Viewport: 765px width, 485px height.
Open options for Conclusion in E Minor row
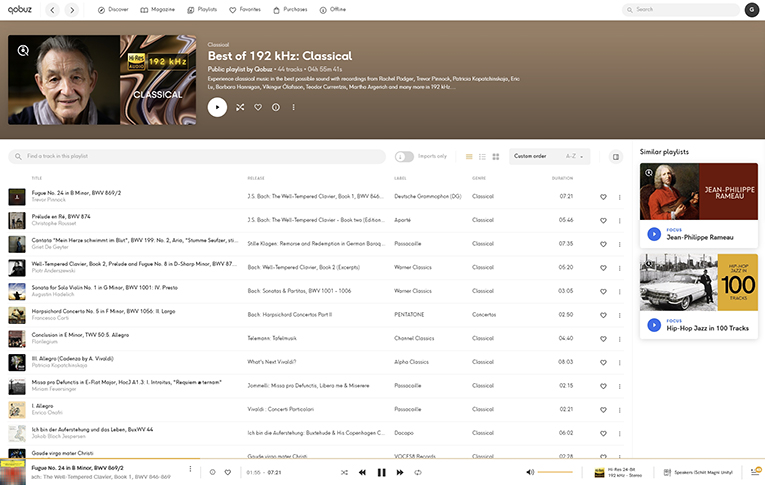pos(620,339)
